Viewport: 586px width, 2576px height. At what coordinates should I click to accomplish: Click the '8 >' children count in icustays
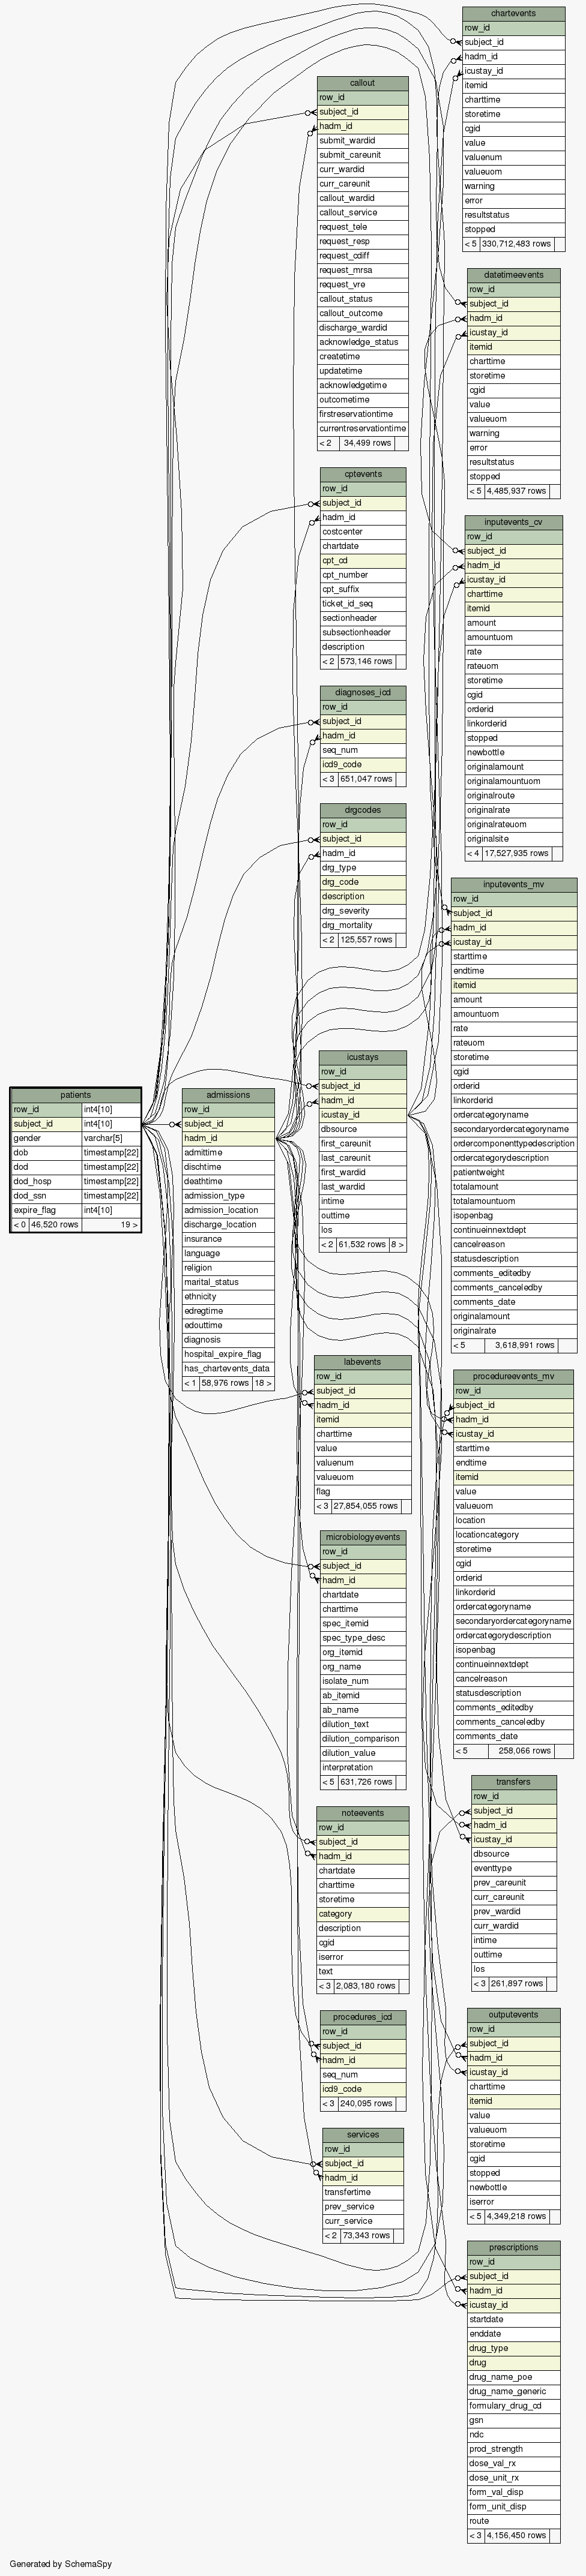[397, 1245]
